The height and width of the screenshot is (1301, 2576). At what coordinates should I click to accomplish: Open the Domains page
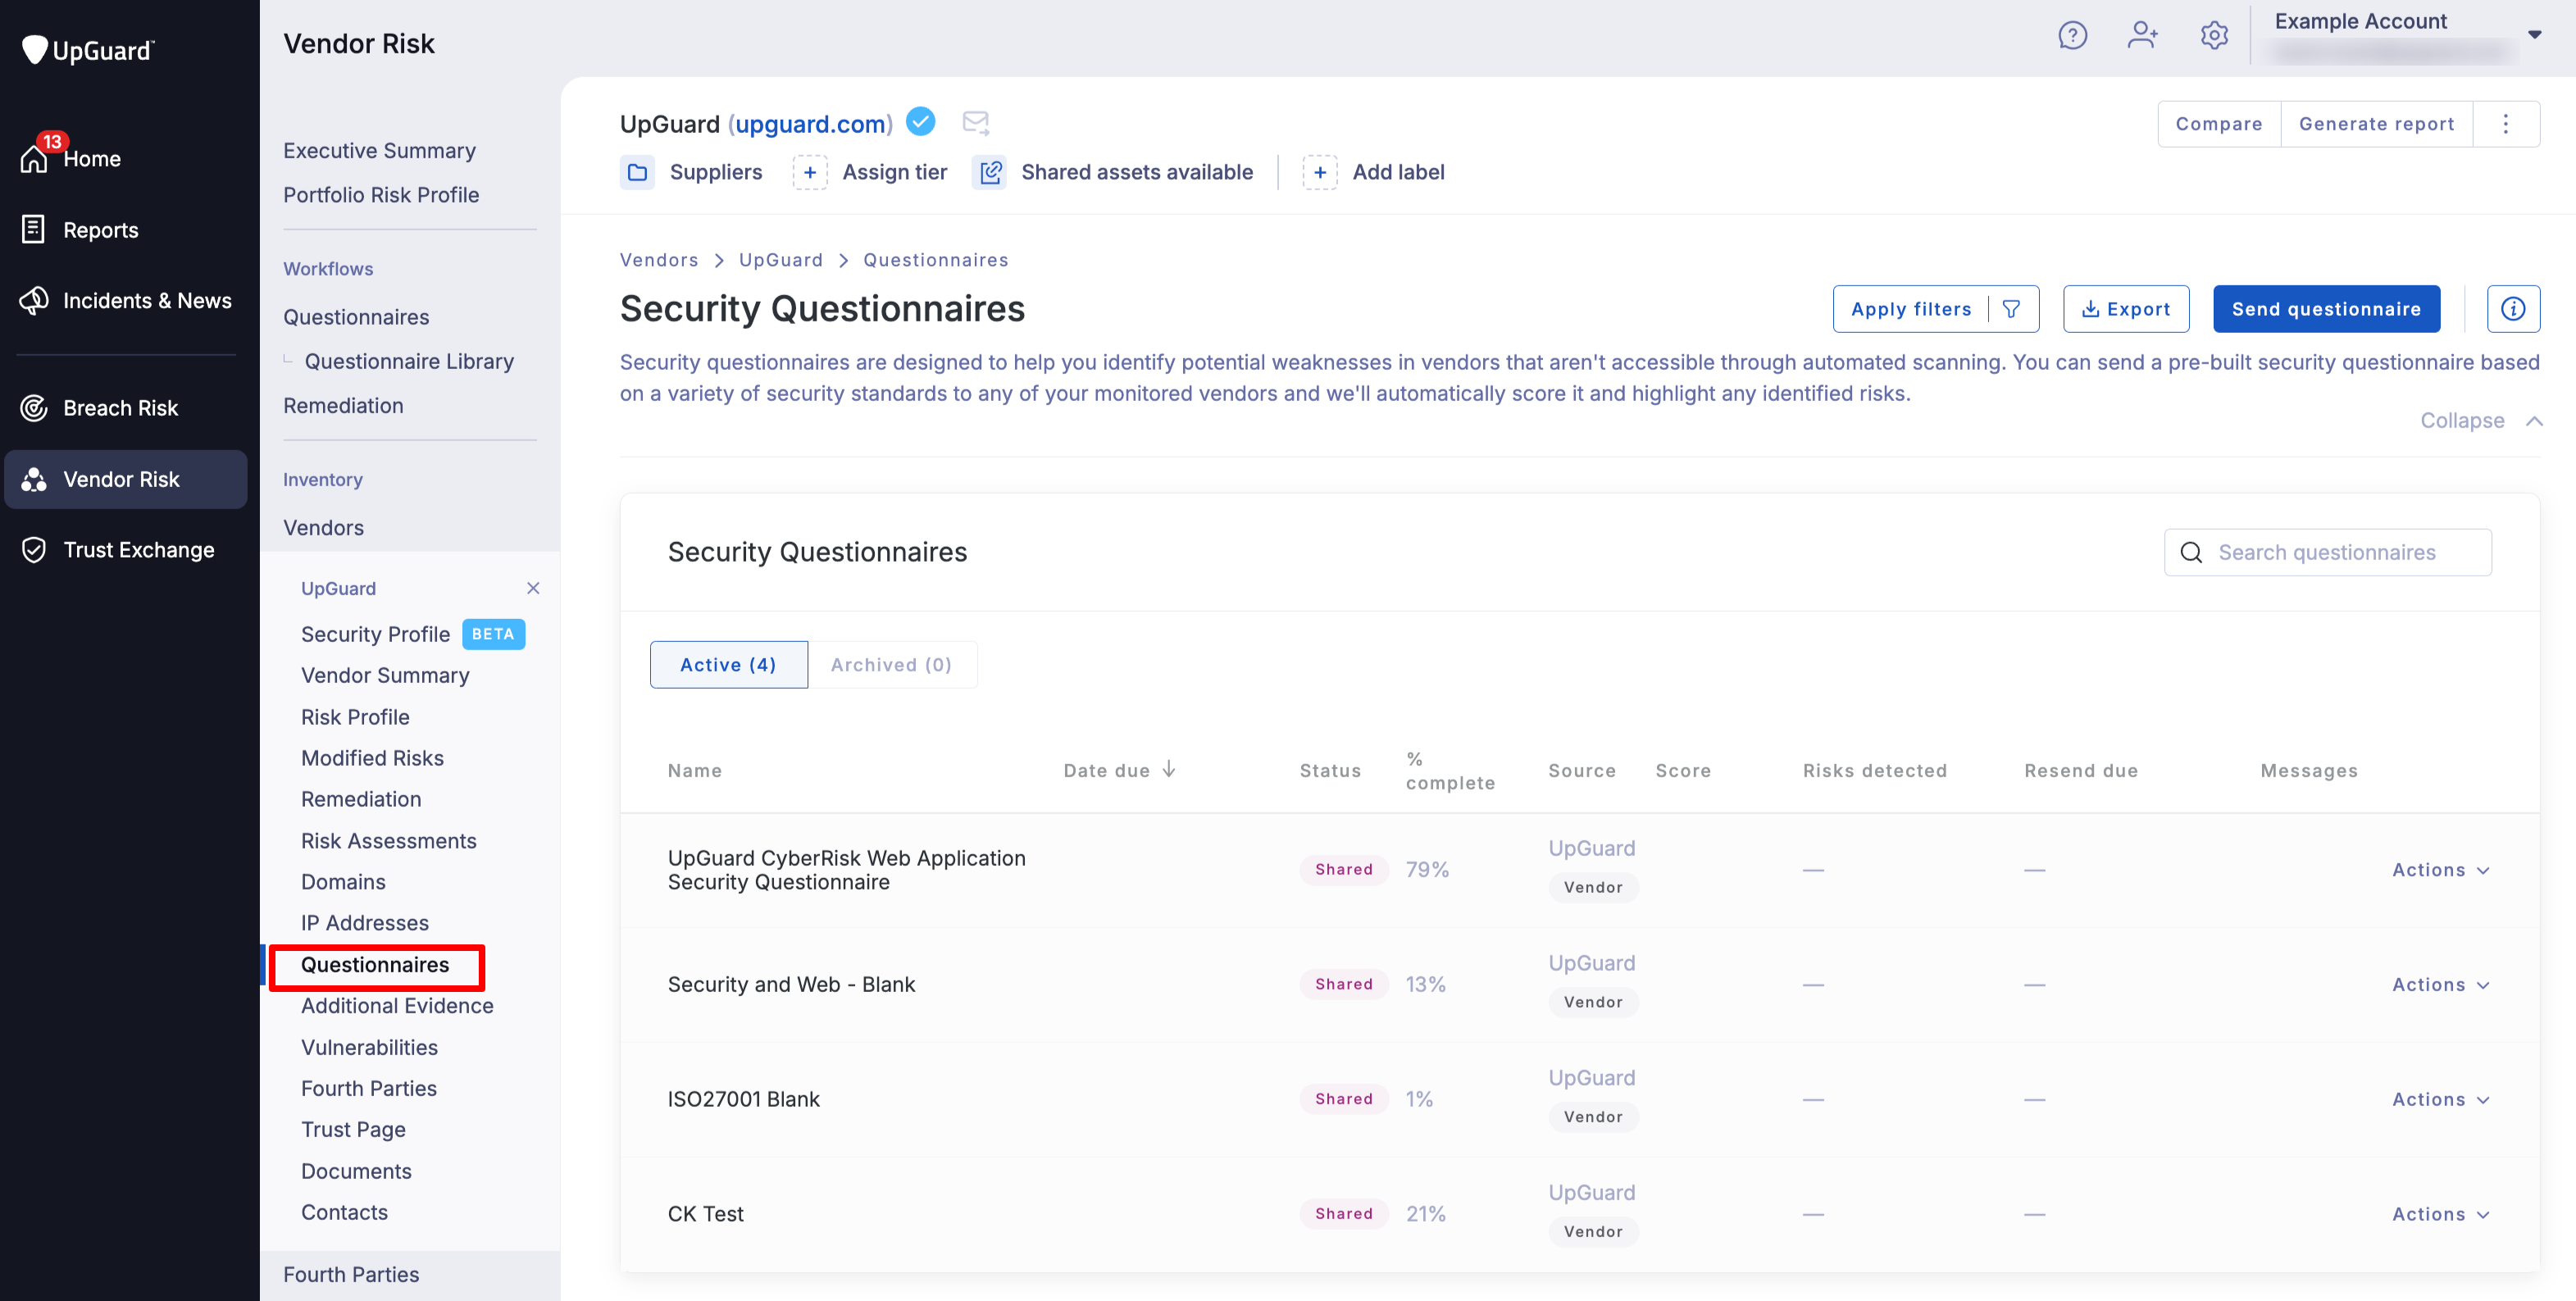[x=343, y=882]
